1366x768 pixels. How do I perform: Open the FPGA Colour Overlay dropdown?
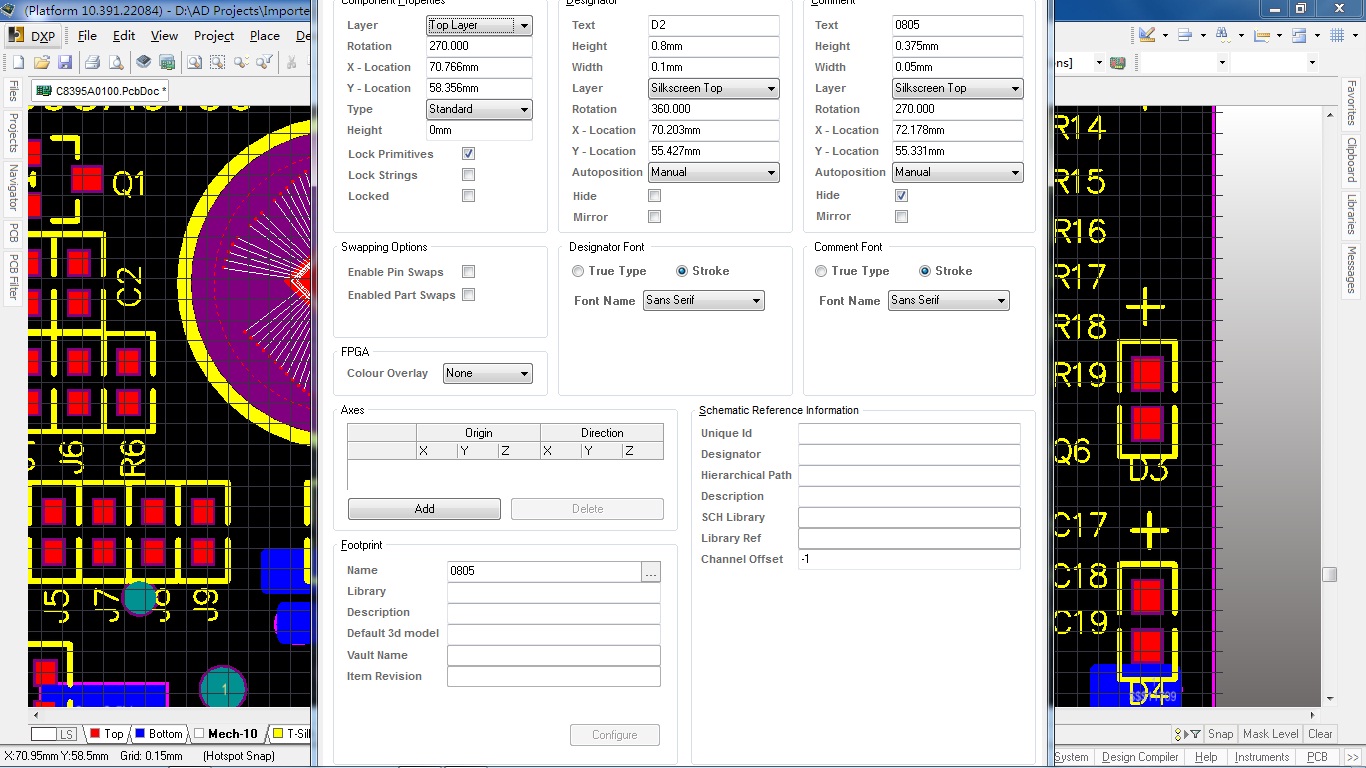[488, 374]
